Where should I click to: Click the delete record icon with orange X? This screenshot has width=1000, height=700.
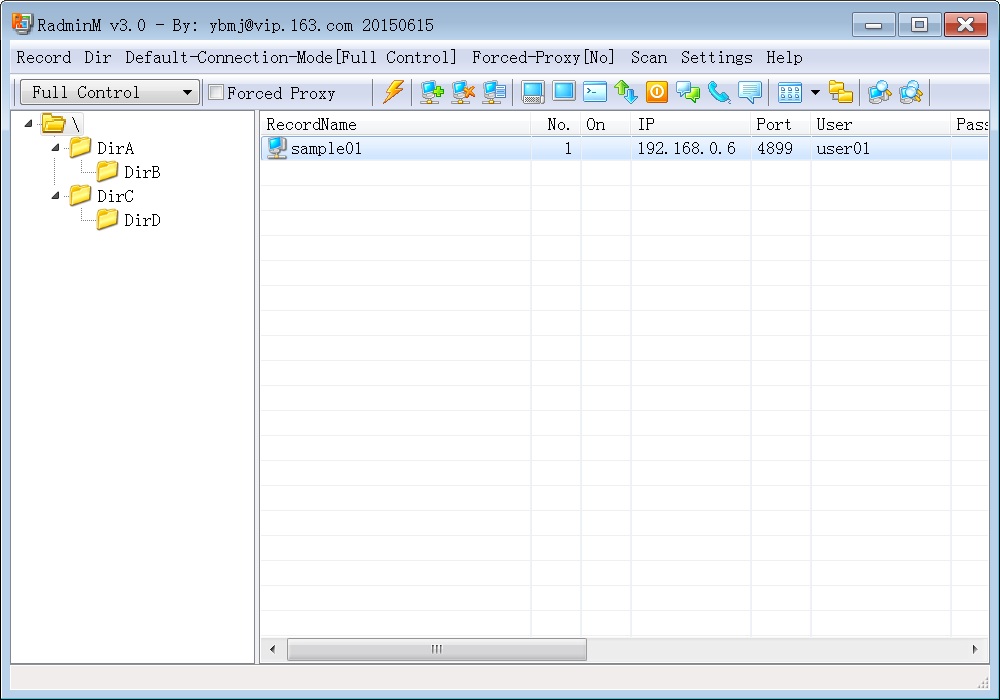[x=463, y=93]
